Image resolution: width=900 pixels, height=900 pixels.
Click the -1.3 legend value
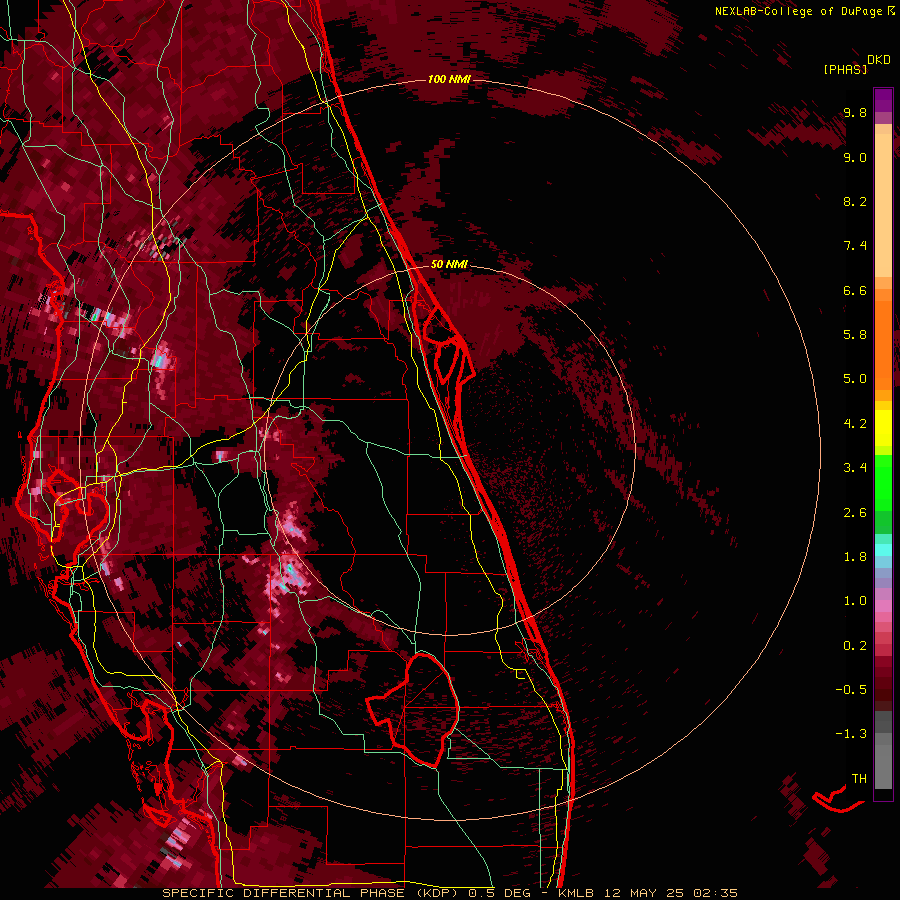851,734
